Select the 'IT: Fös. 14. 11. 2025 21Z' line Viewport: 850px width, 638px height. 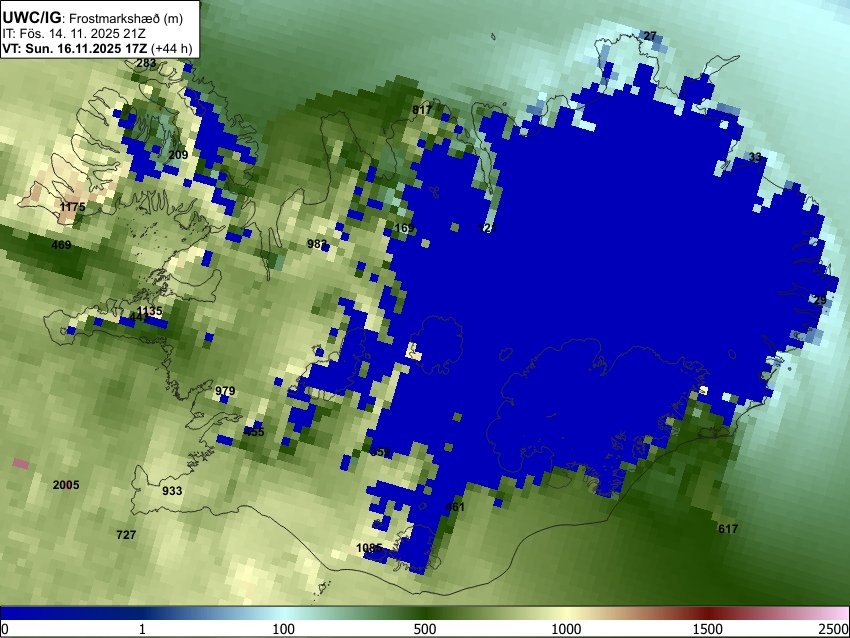pos(74,34)
